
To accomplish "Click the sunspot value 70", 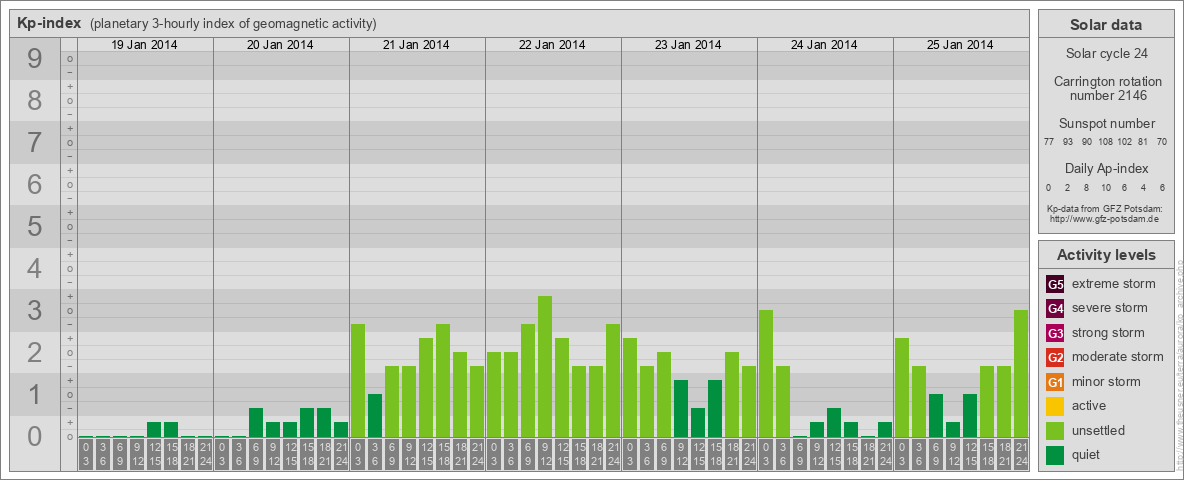I will 1162,141.
